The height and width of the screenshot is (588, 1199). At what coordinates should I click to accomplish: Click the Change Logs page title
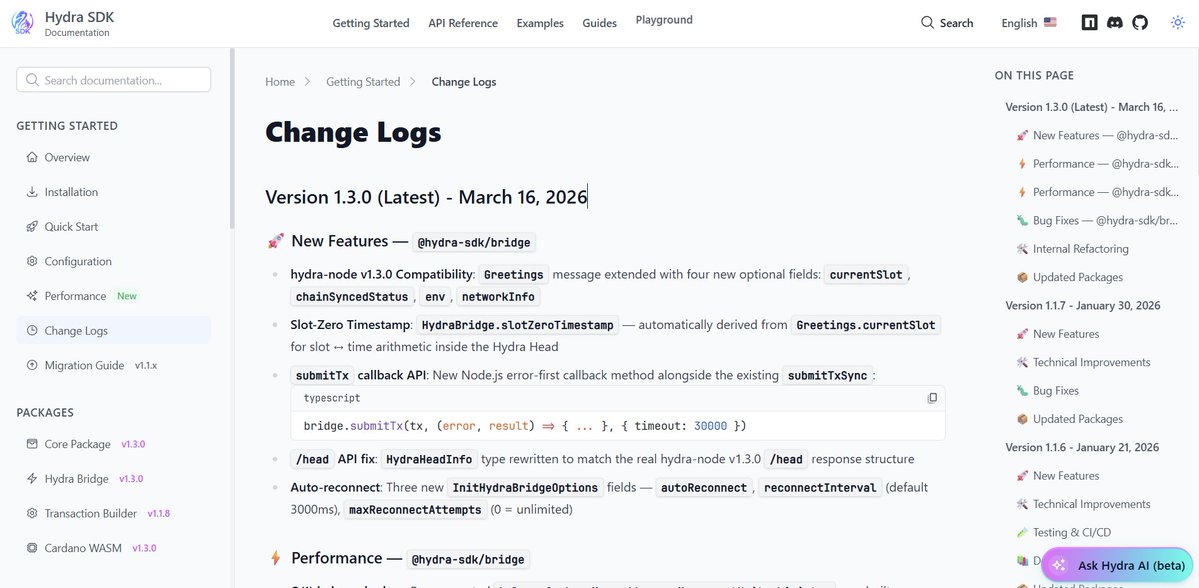pyautogui.click(x=353, y=132)
